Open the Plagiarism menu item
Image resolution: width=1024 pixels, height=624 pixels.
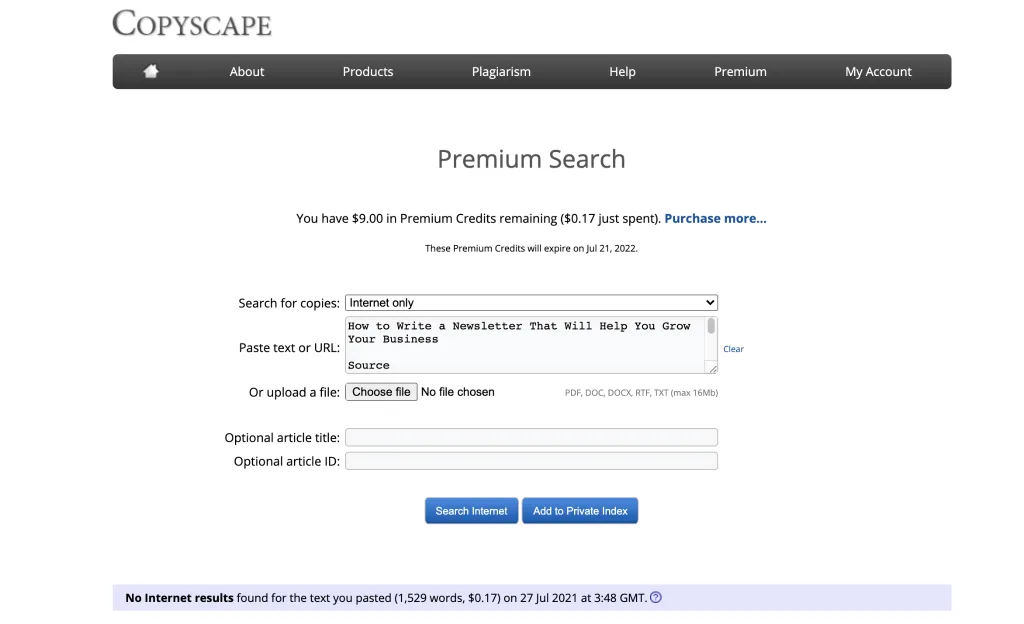pos(501,72)
